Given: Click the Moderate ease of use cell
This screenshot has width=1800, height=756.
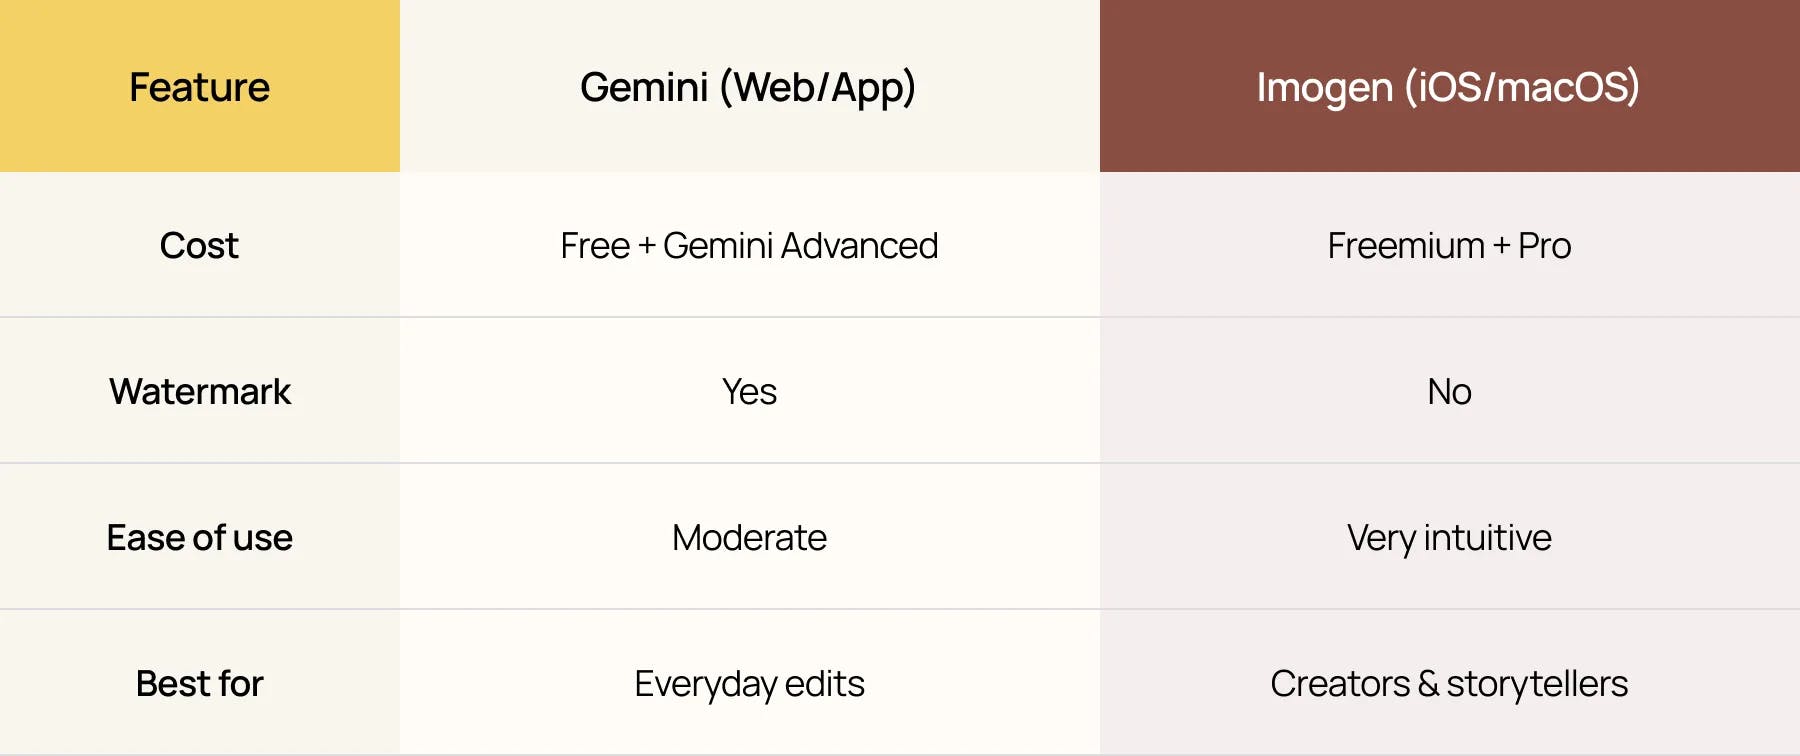Looking at the screenshot, I should point(749,538).
